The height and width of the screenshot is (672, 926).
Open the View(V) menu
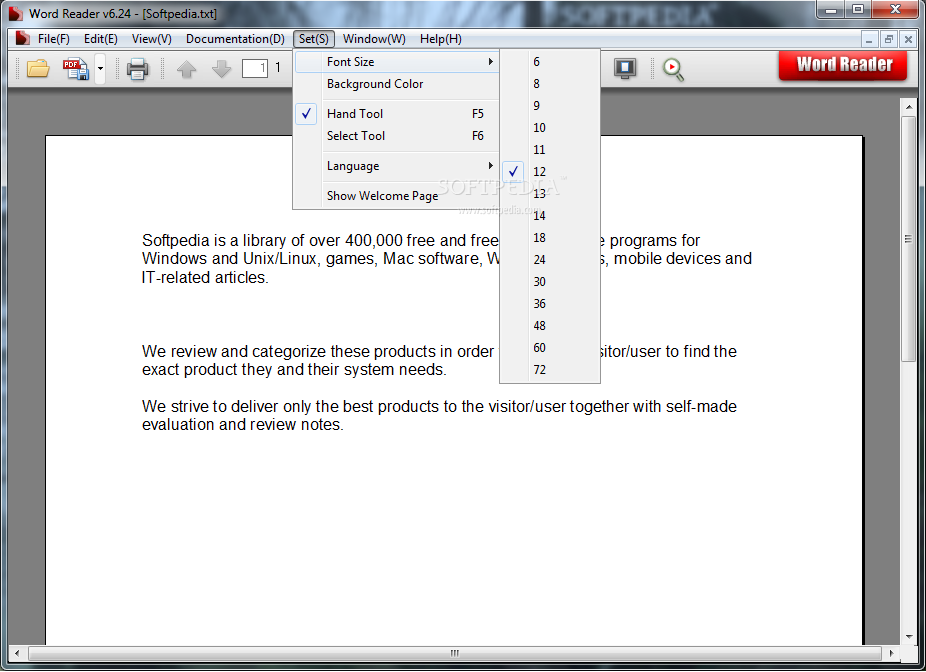coord(151,39)
